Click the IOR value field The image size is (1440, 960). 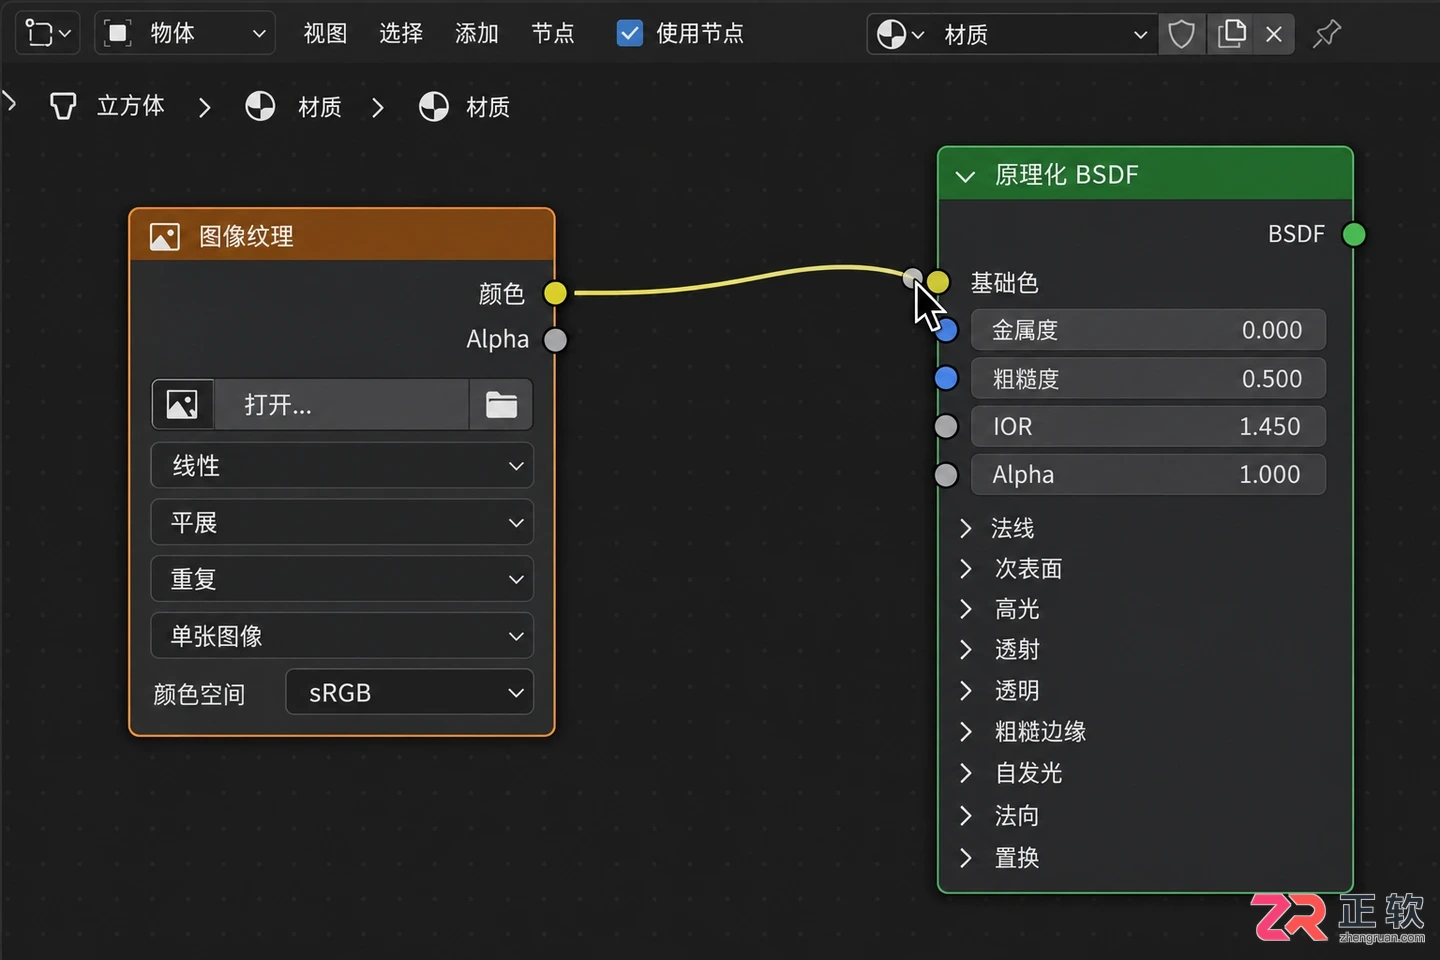[1148, 427]
